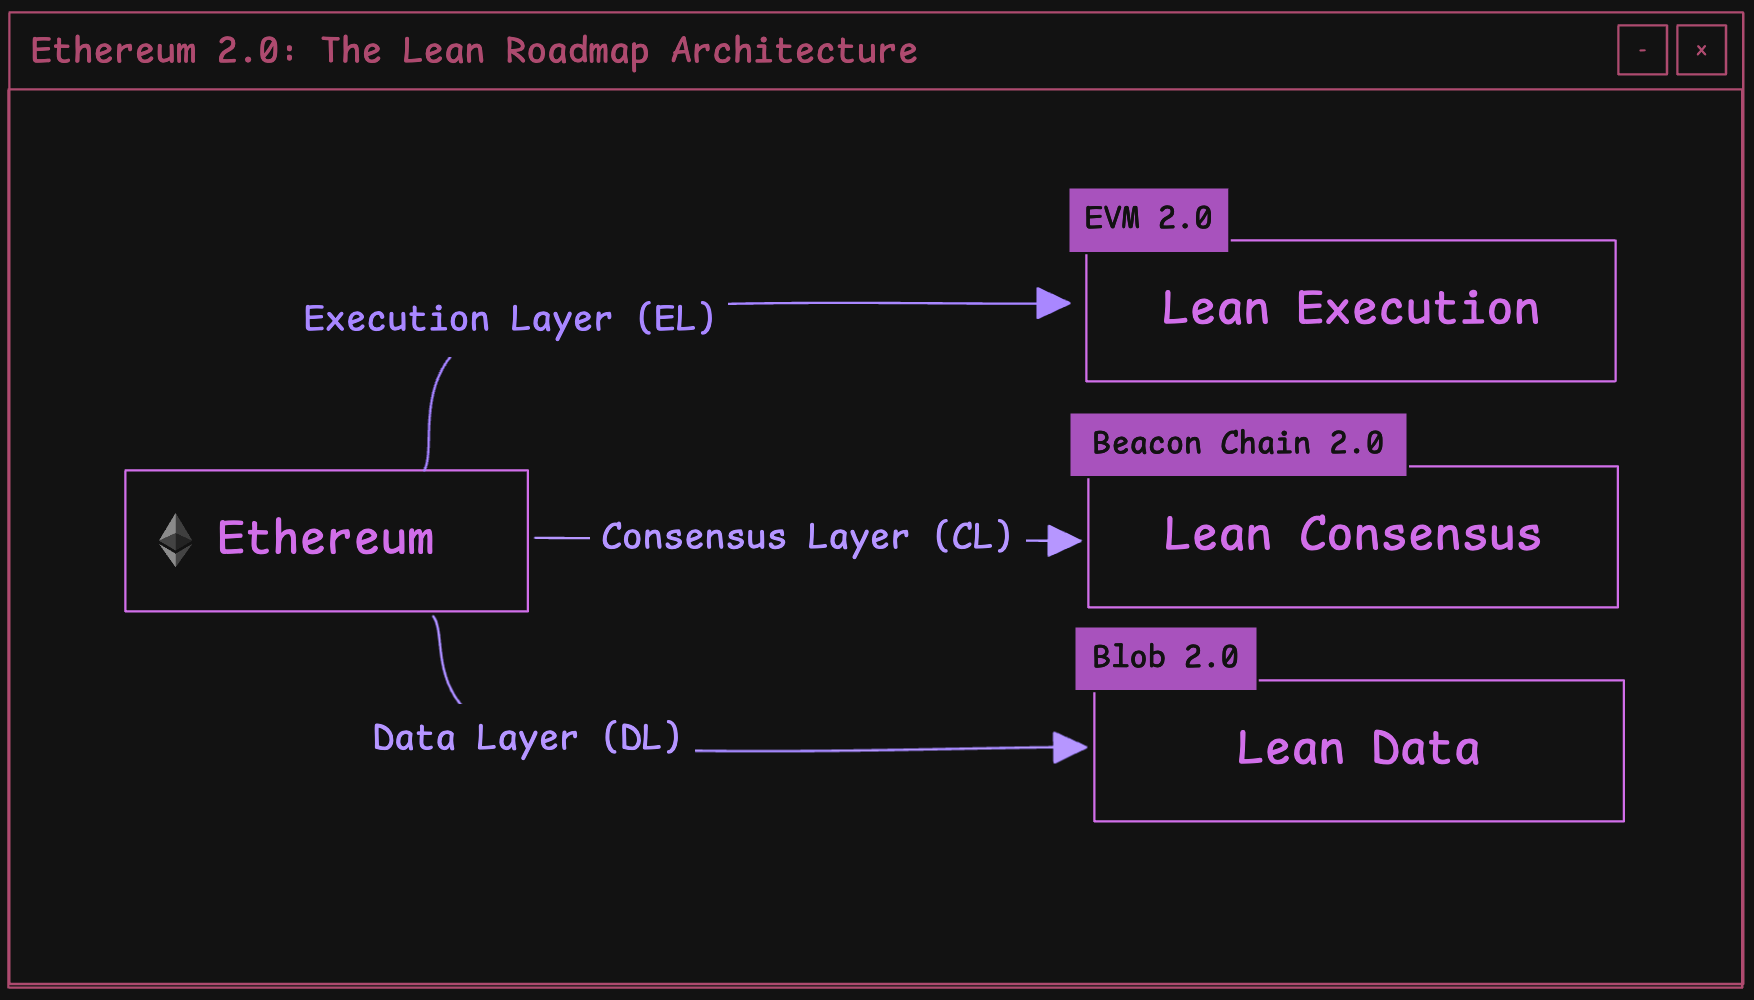Click the arrowhead pointing to Lean Data
Viewport: 1754px width, 1000px height.
(1070, 747)
